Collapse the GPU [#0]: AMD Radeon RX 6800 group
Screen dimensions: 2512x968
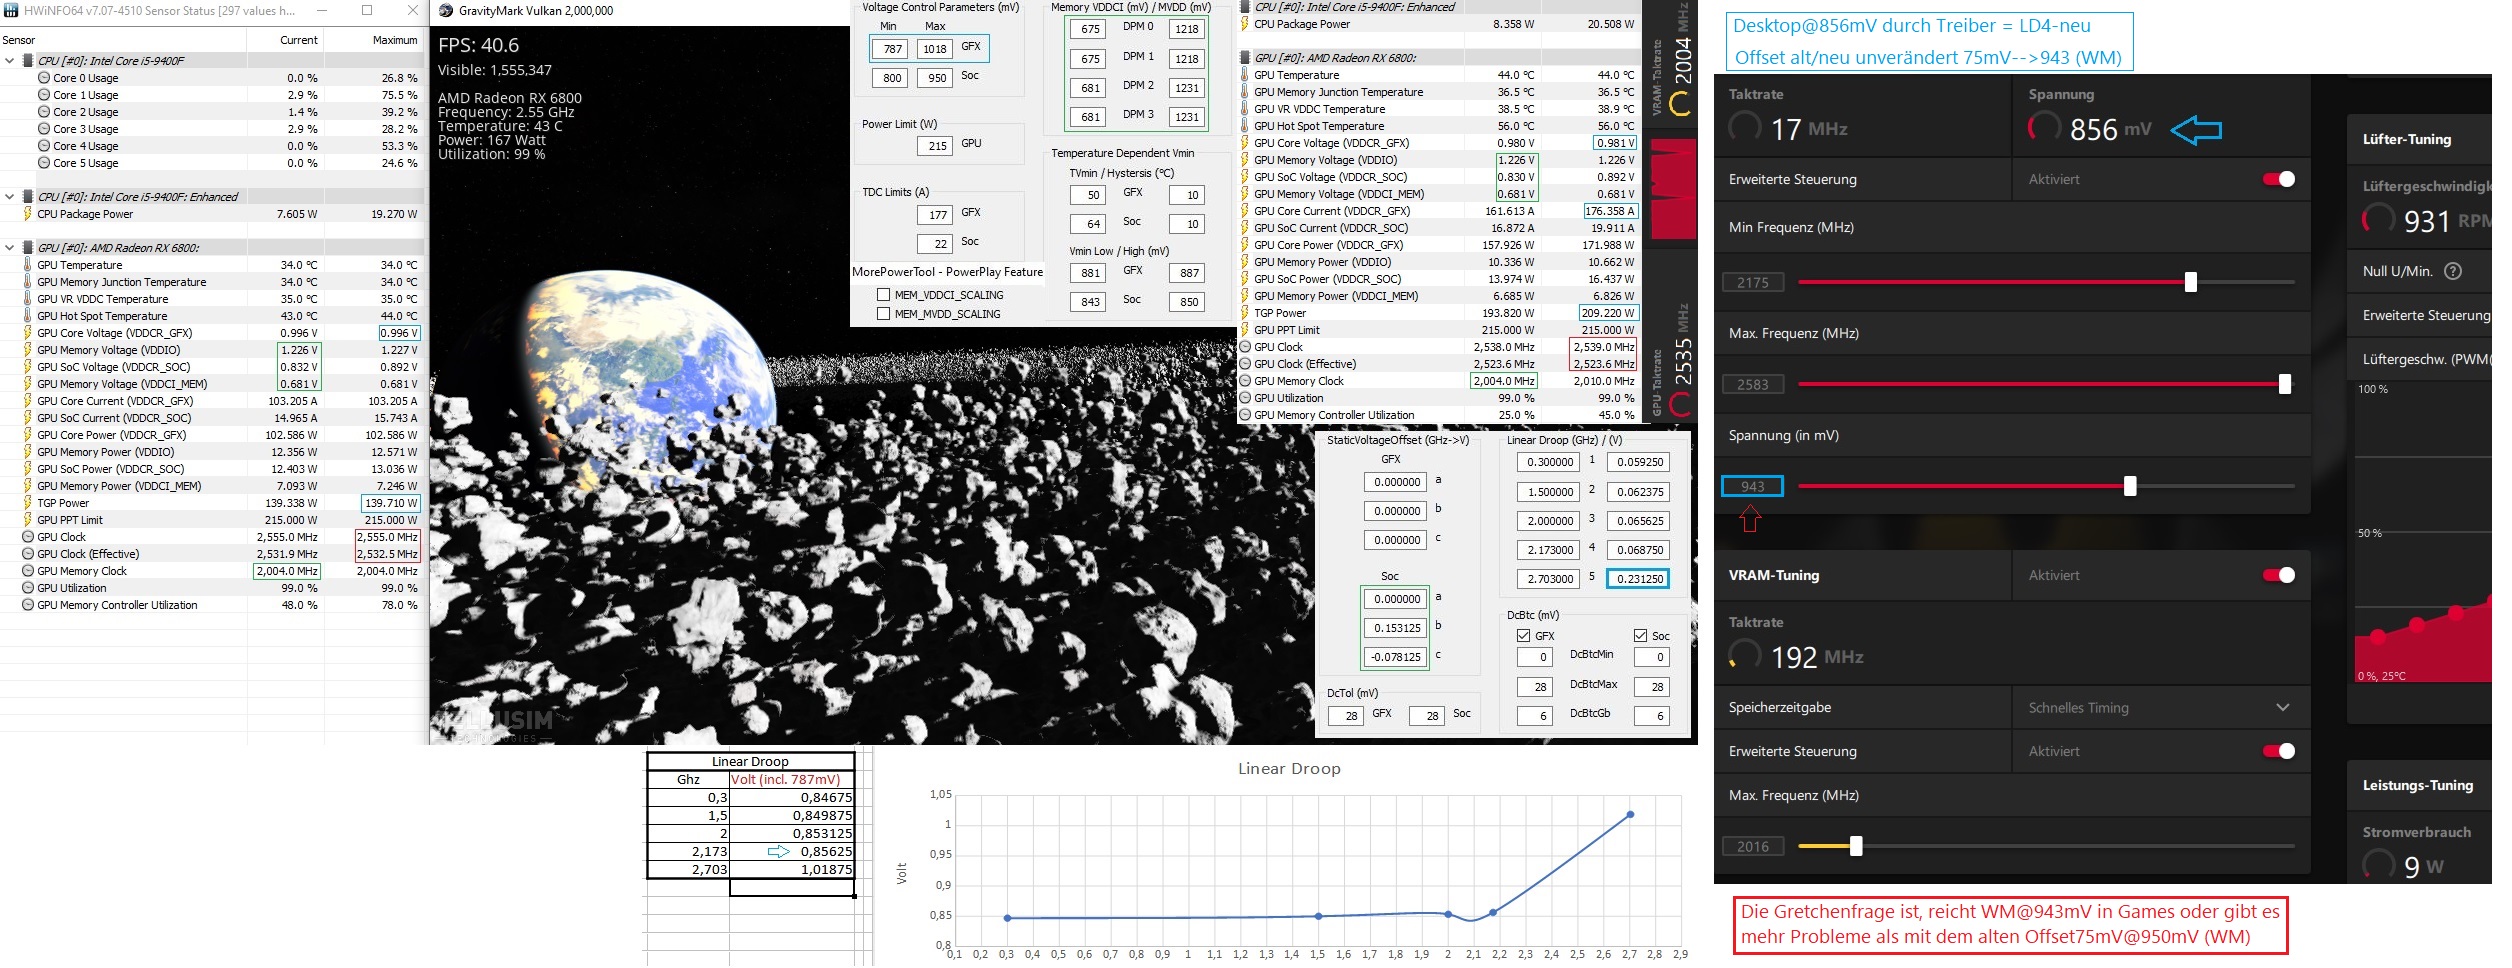click(10, 248)
